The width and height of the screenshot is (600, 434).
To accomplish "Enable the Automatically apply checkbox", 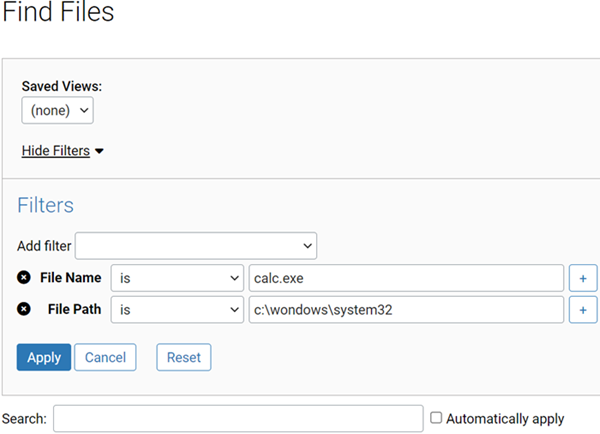I will pyautogui.click(x=436, y=418).
